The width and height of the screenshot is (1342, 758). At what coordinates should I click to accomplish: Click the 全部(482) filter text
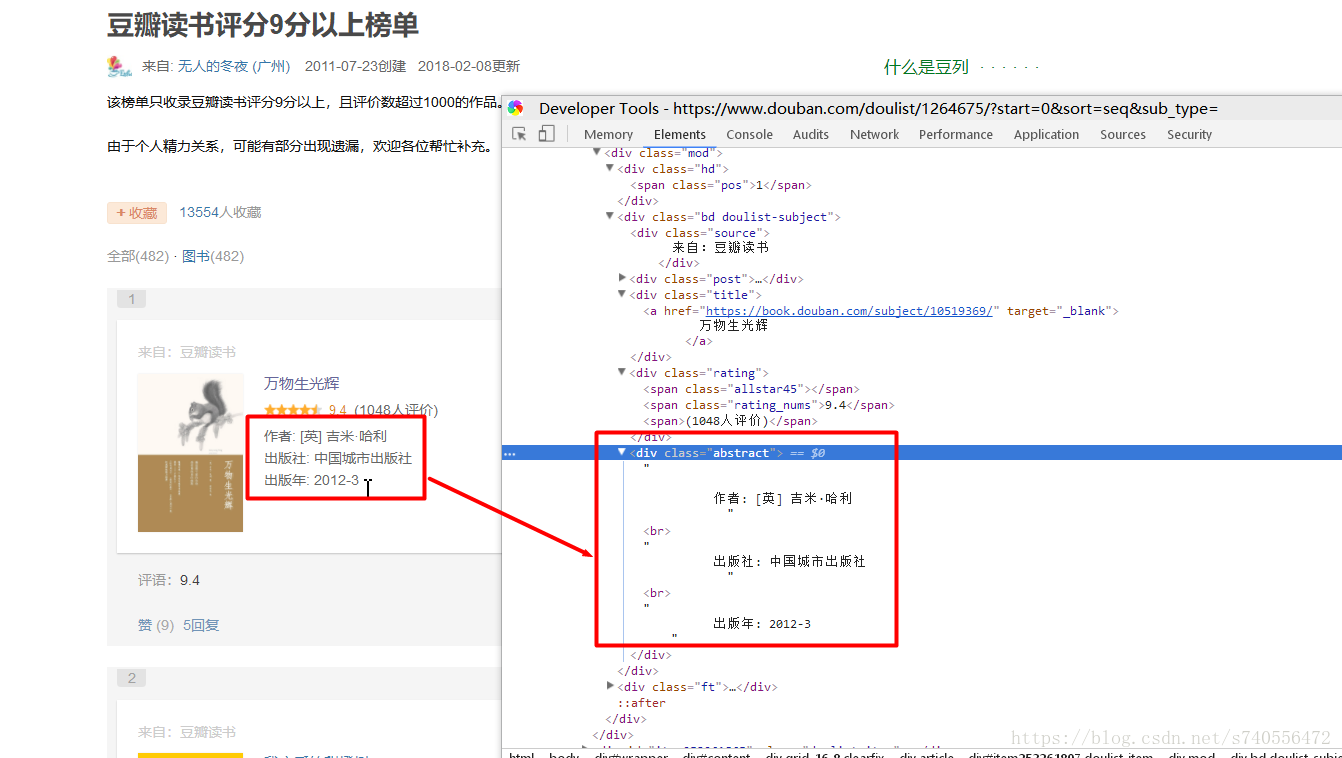pos(138,256)
